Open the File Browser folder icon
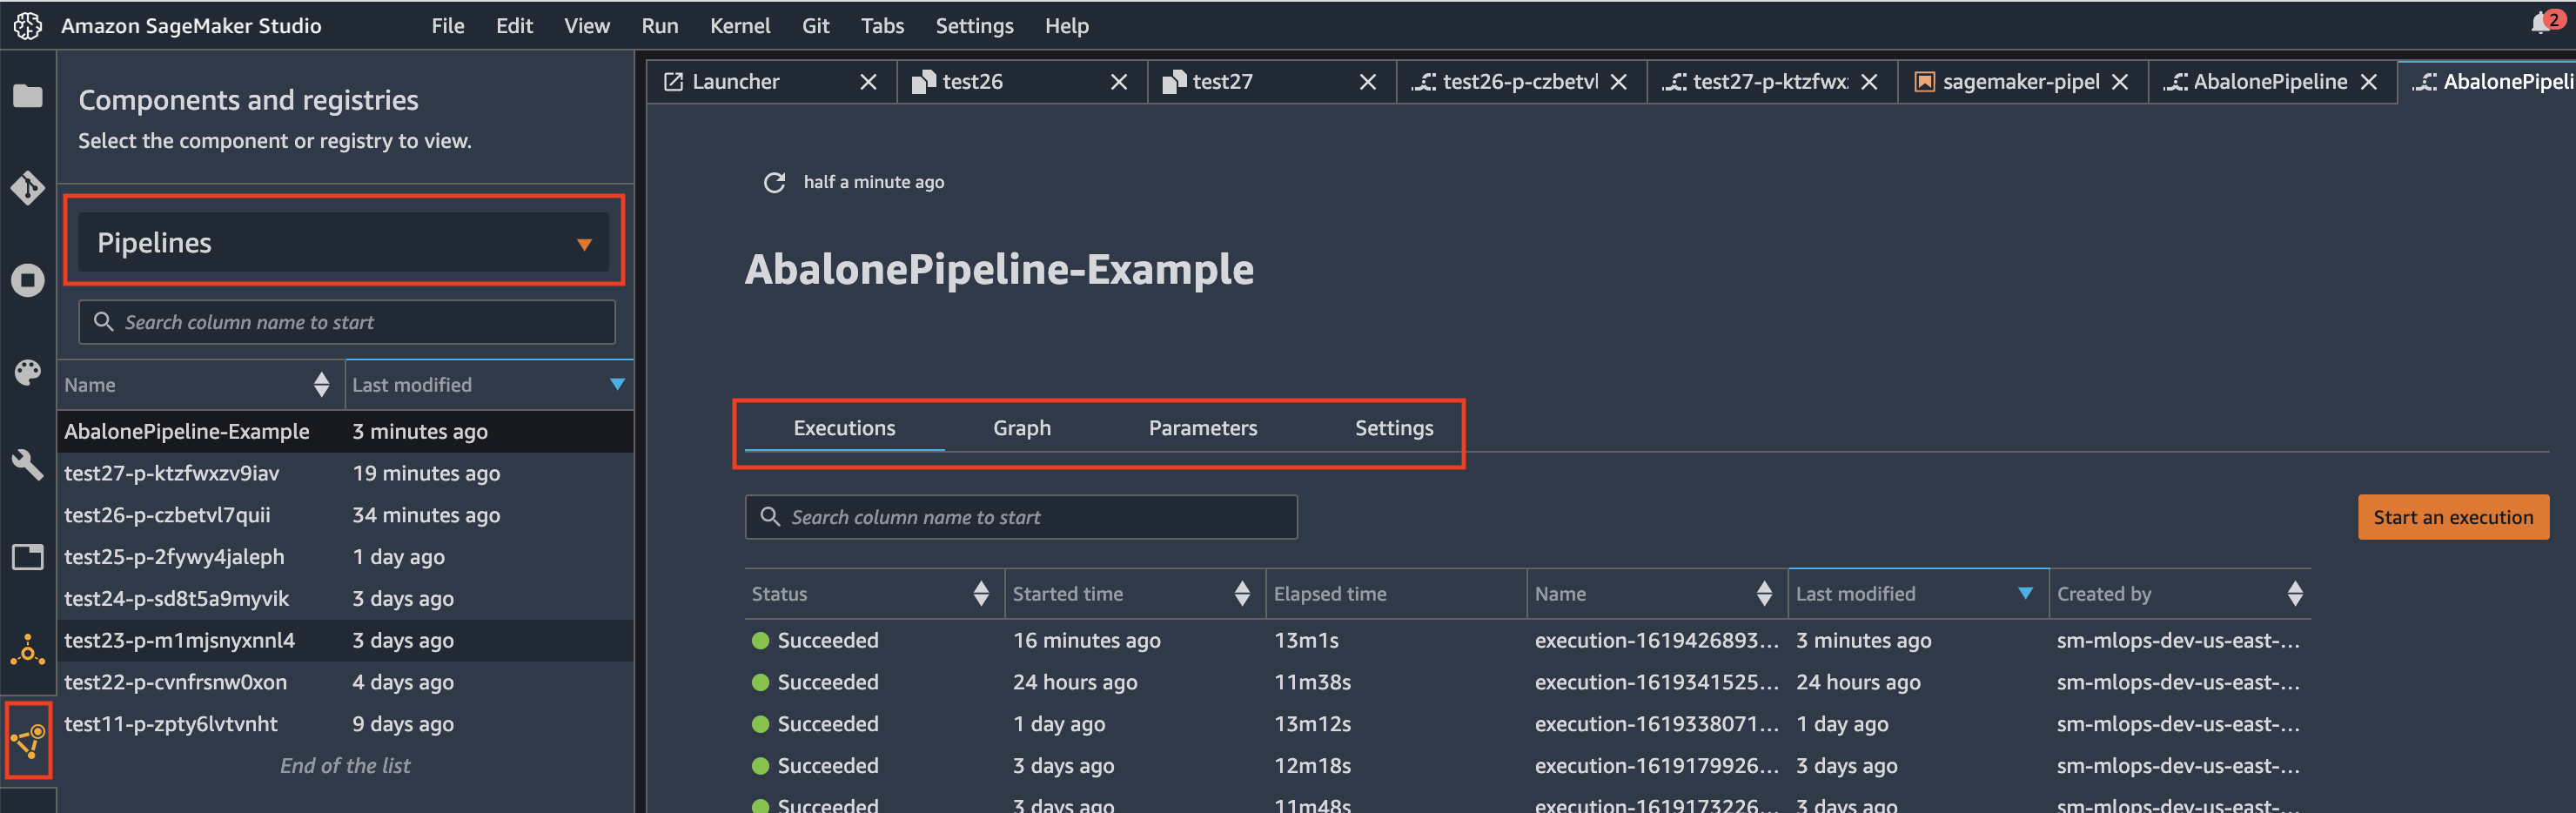This screenshot has height=813, width=2576. click(x=28, y=96)
